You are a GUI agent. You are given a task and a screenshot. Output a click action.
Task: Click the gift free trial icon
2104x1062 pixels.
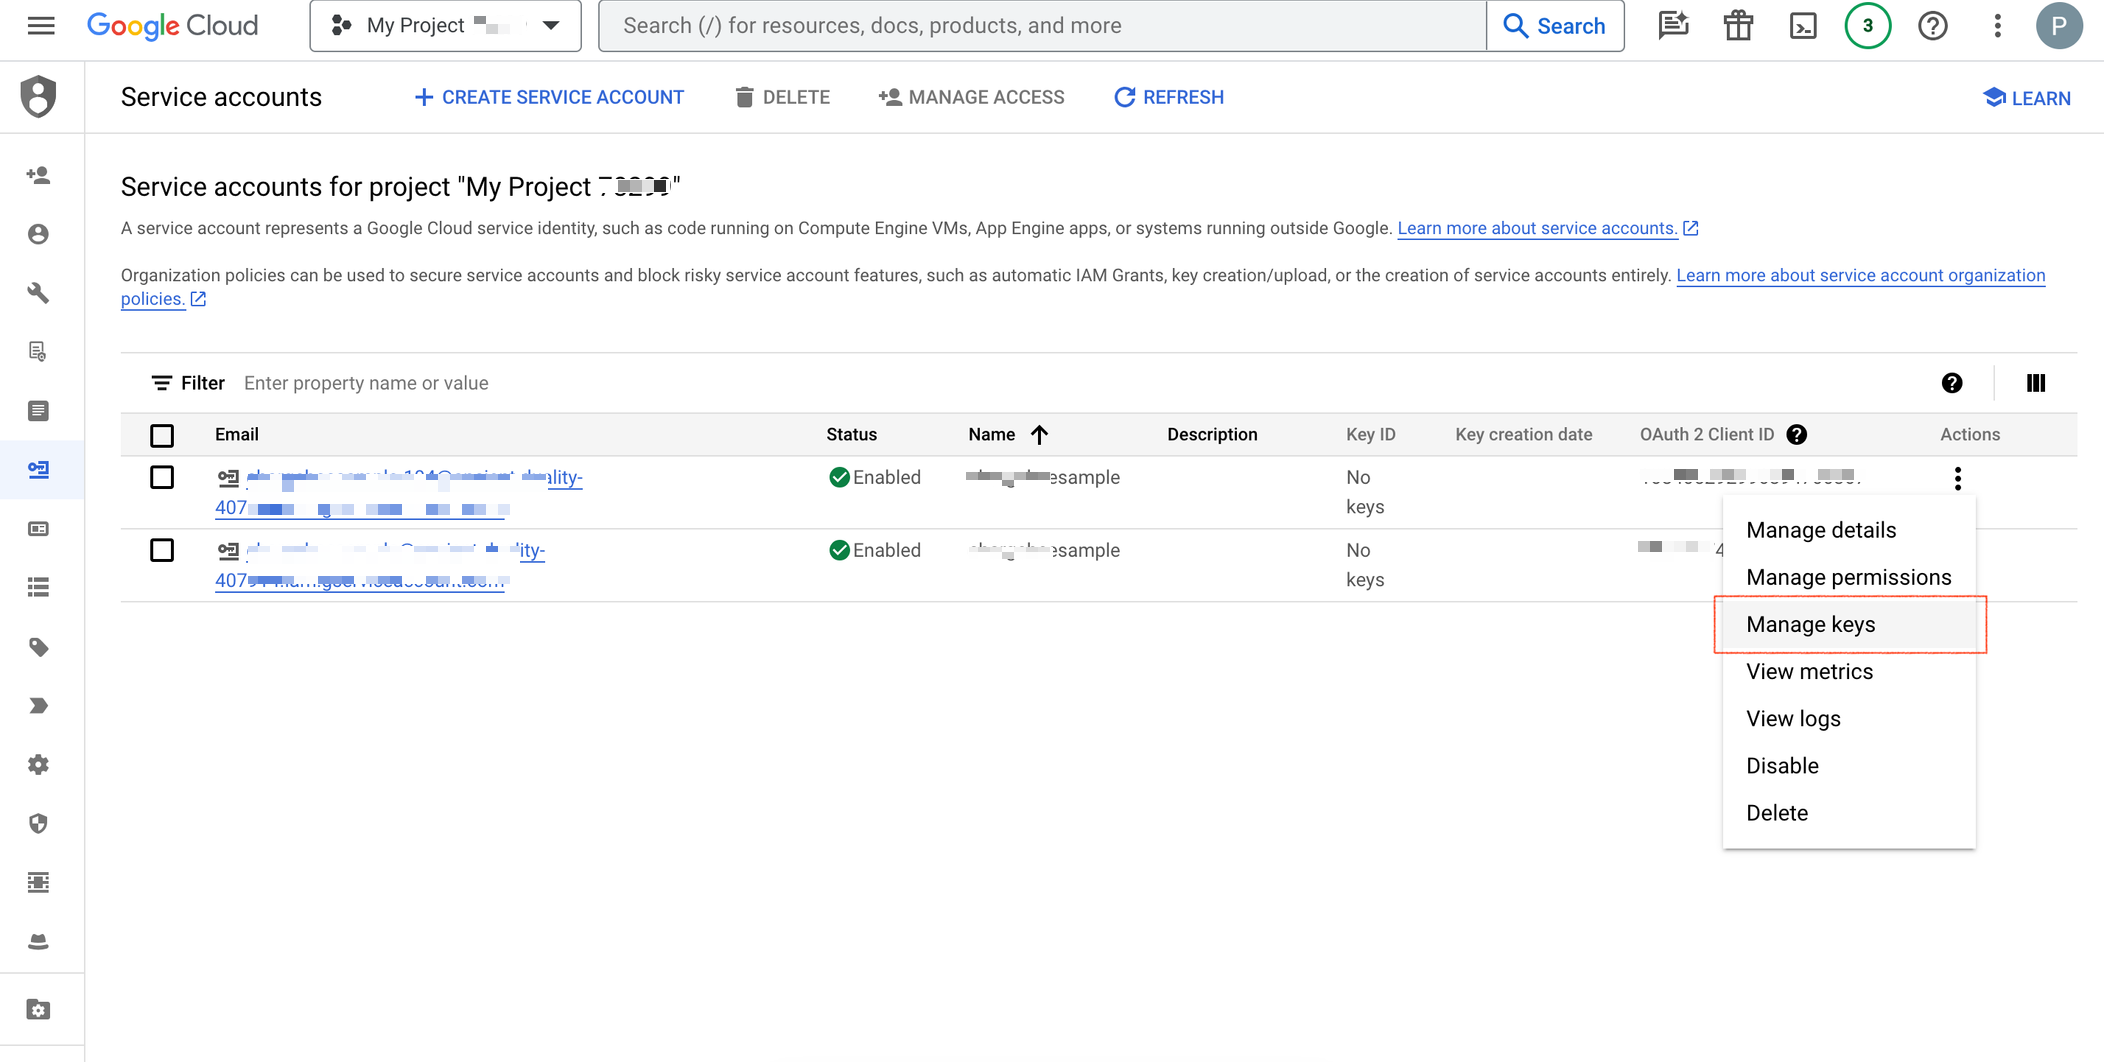pyautogui.click(x=1738, y=26)
